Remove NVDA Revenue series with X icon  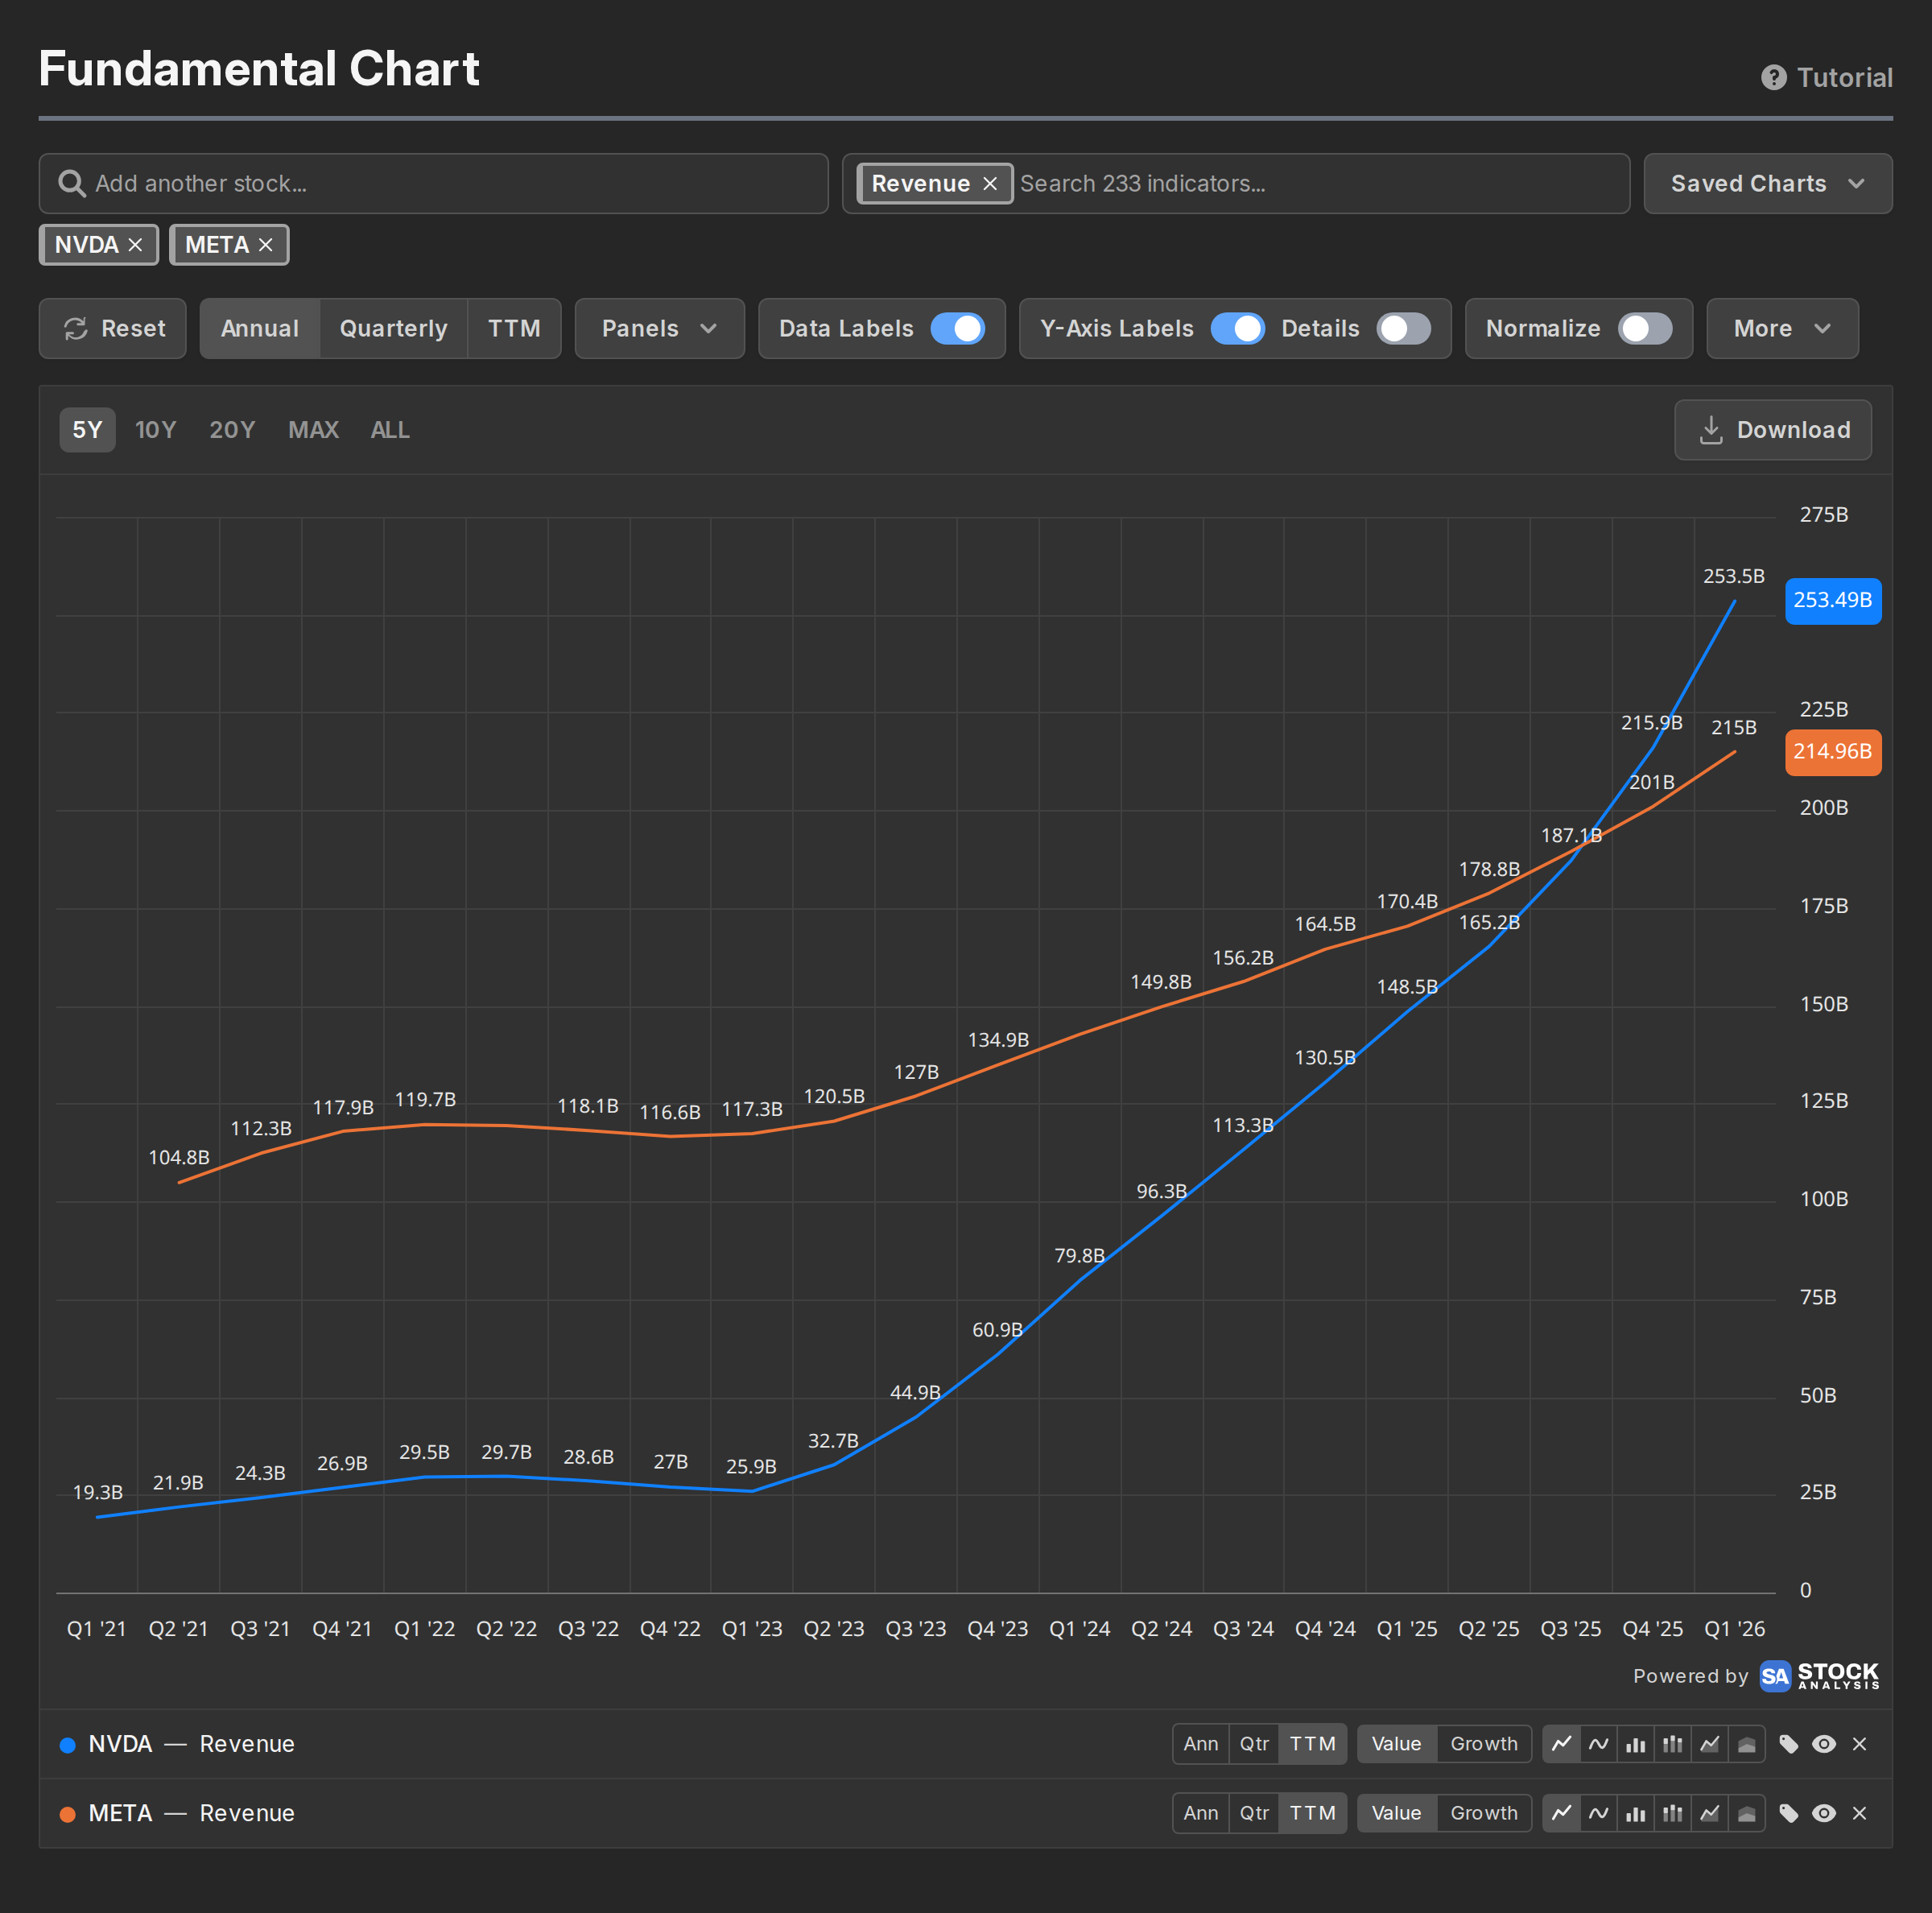[x=1859, y=1744]
